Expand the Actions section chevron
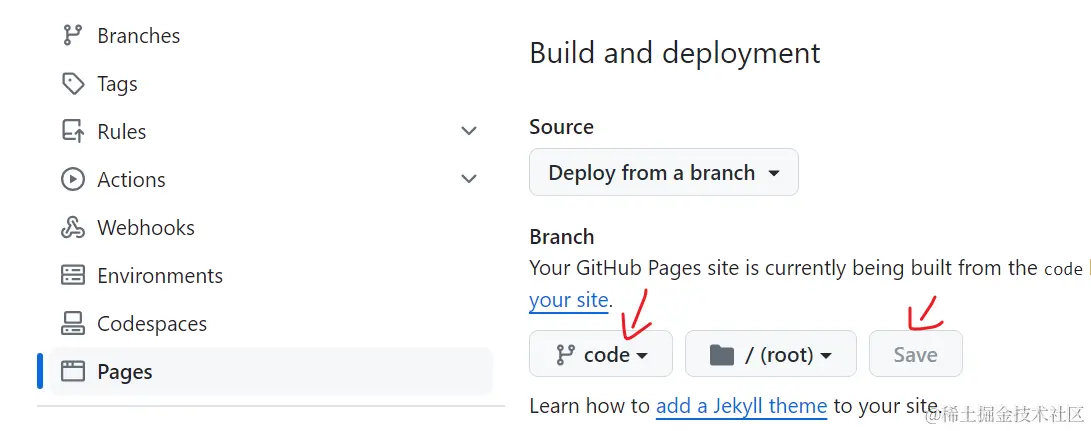 (x=470, y=179)
